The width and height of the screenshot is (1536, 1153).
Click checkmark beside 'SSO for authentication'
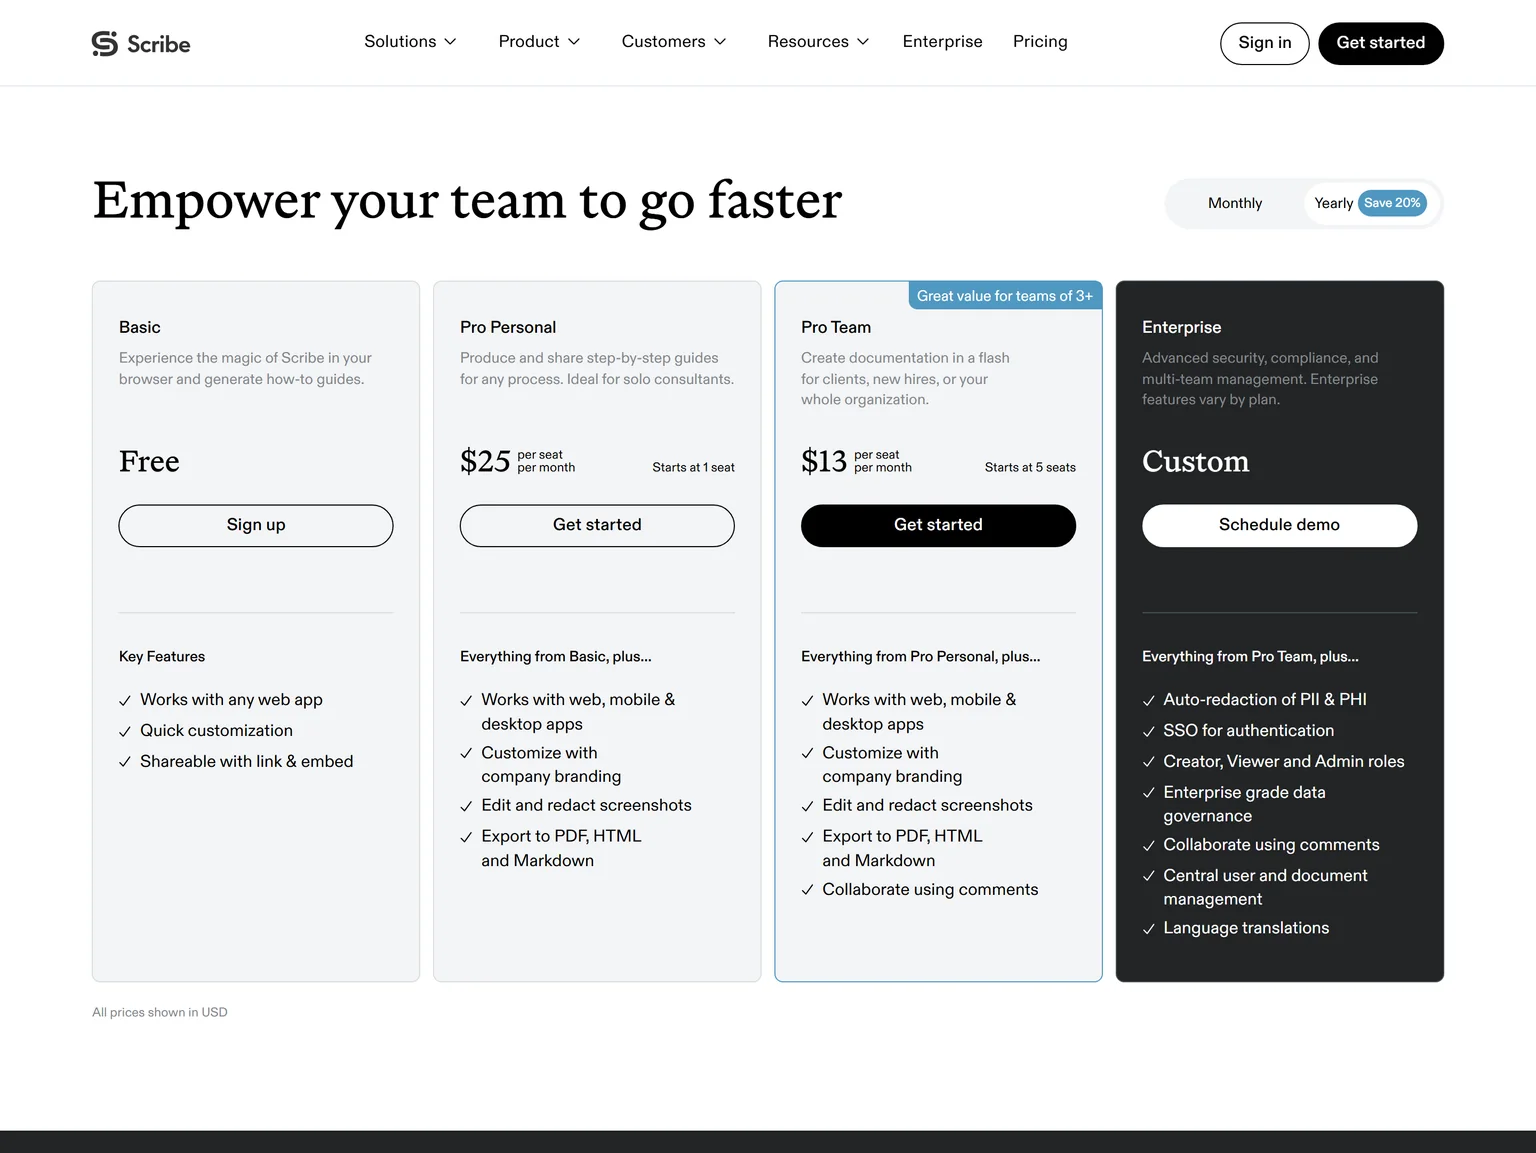pyautogui.click(x=1148, y=732)
